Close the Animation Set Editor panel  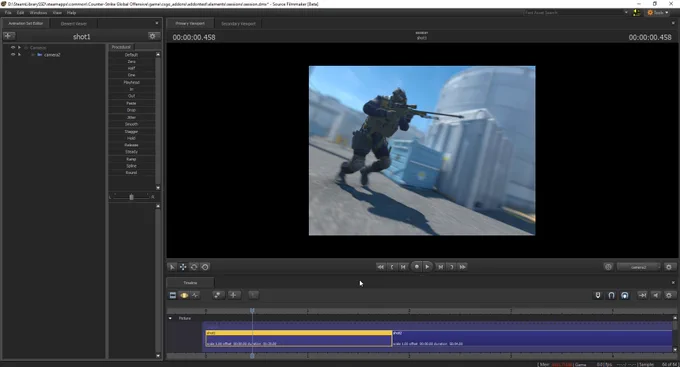pos(157,23)
